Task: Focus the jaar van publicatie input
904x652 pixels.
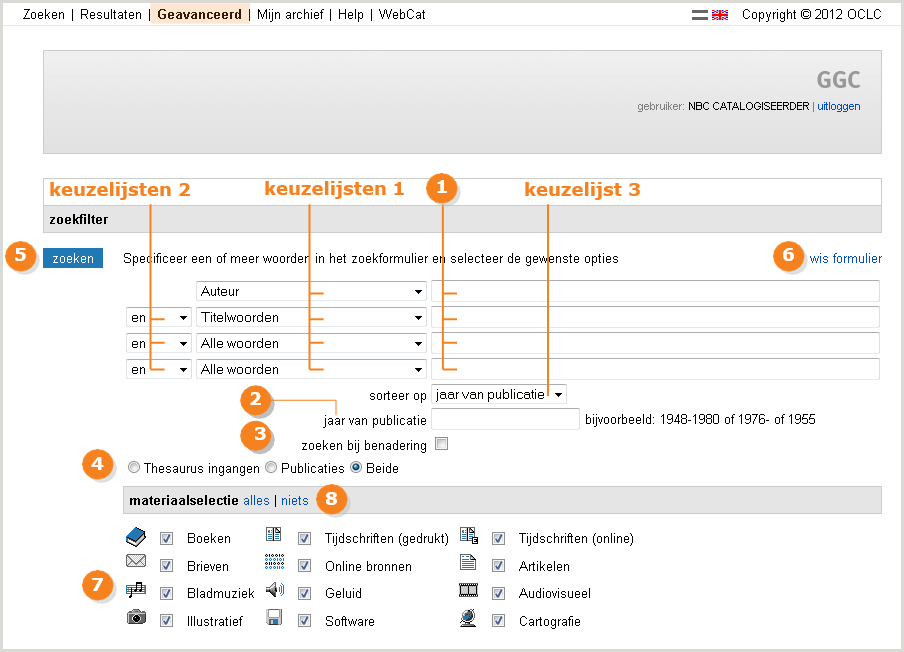Action: 505,419
